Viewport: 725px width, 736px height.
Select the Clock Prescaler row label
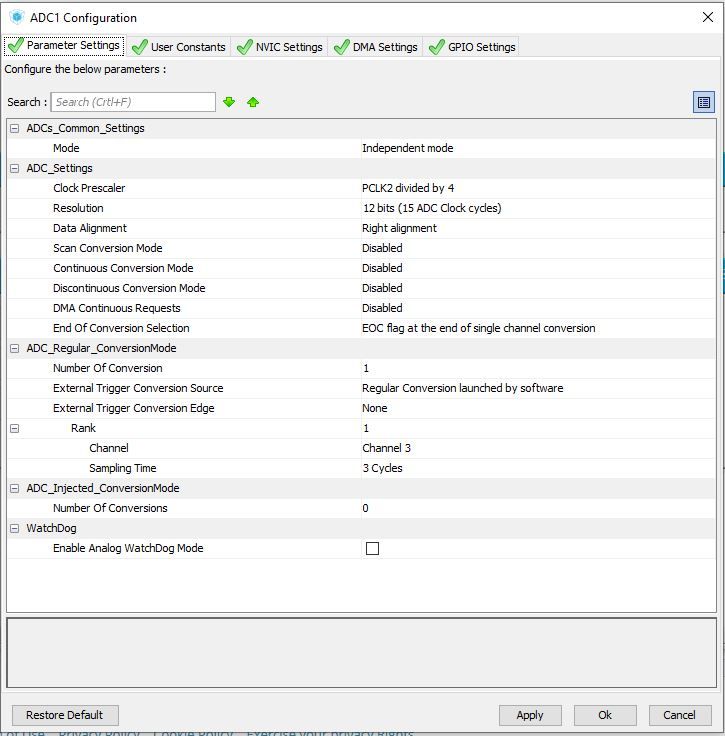[89, 188]
